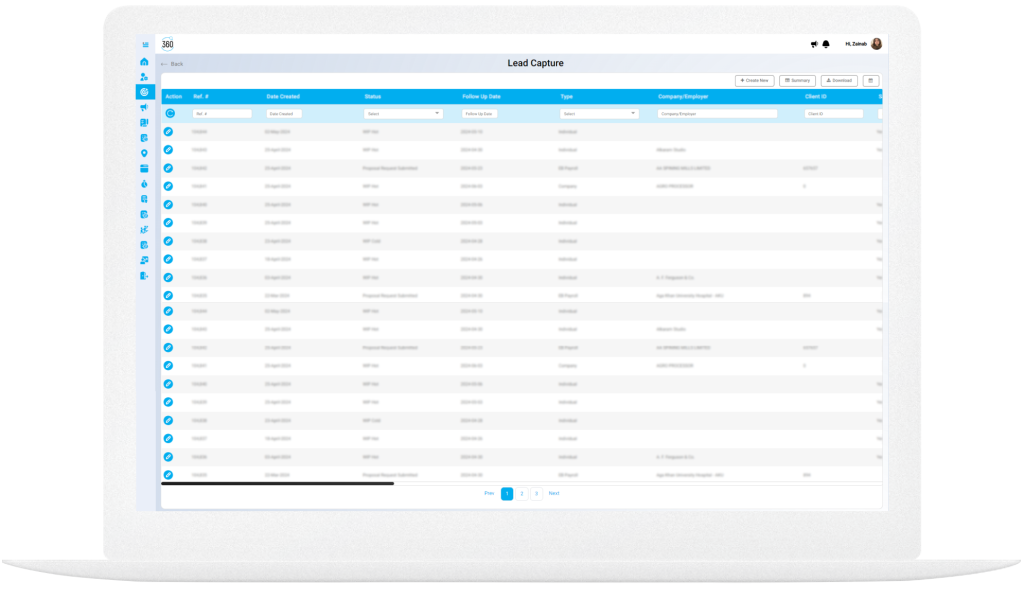Go Back using the arrow link
The width and height of the screenshot is (1024, 599).
click(x=172, y=64)
